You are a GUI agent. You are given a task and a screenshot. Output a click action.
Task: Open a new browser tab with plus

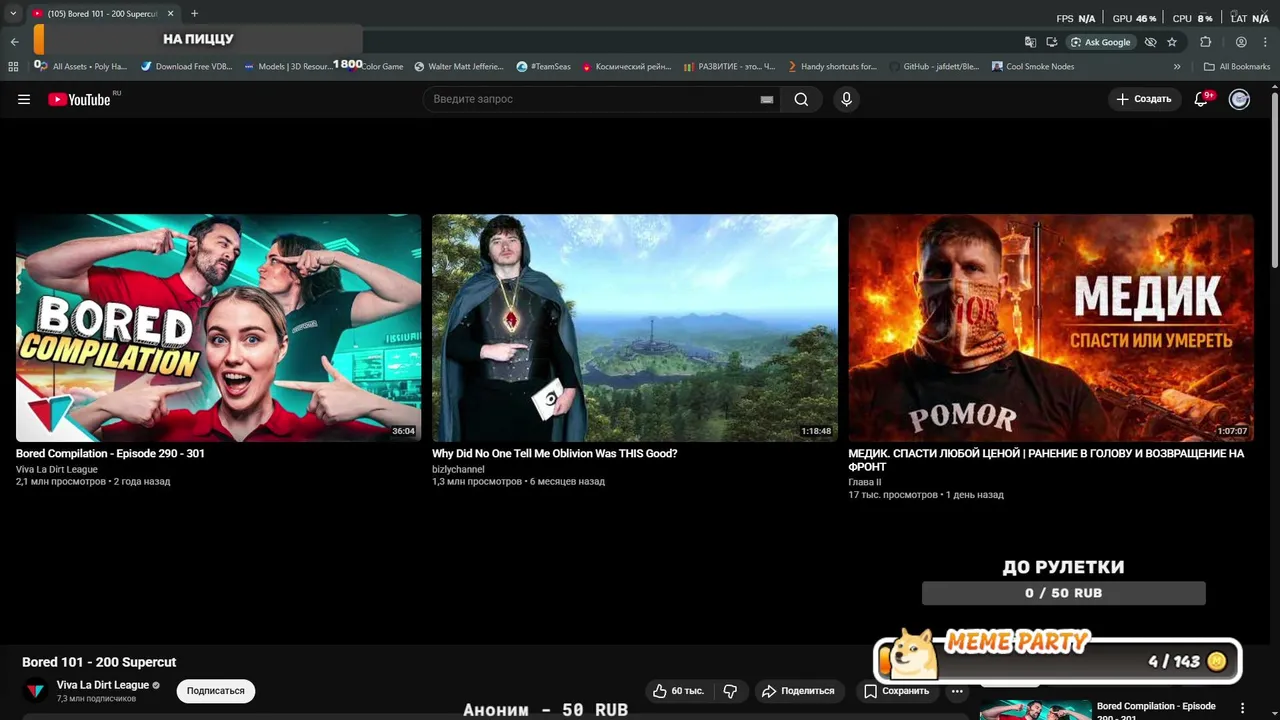click(194, 14)
